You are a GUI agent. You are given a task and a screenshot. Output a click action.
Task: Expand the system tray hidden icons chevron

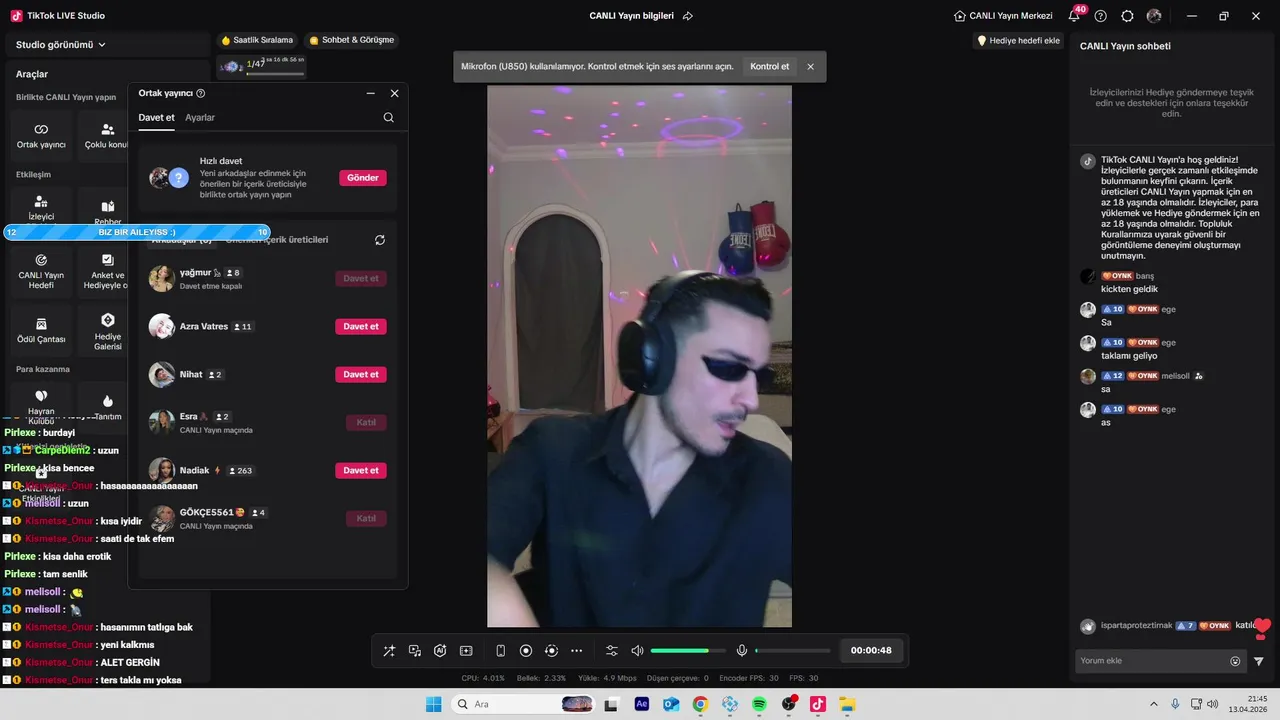pyautogui.click(x=1153, y=704)
